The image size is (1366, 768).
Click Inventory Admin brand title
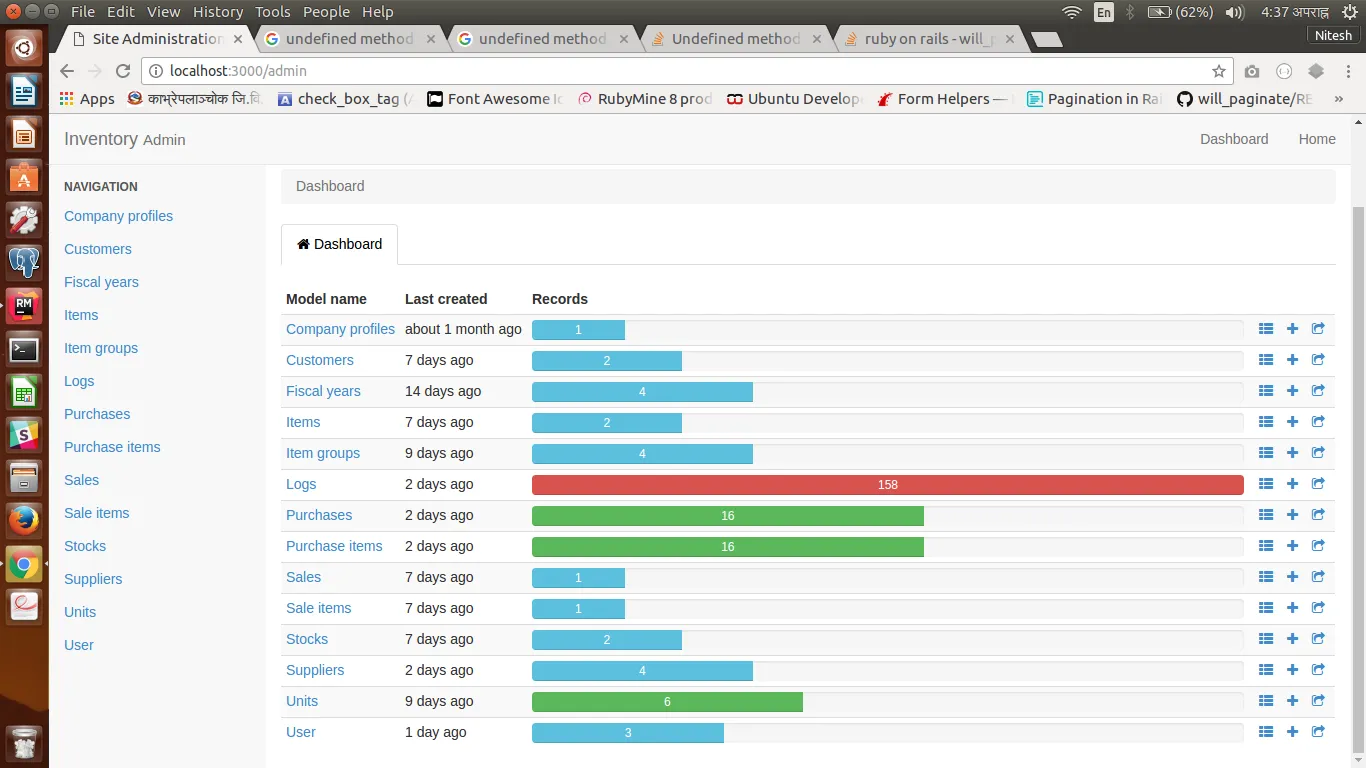125,139
